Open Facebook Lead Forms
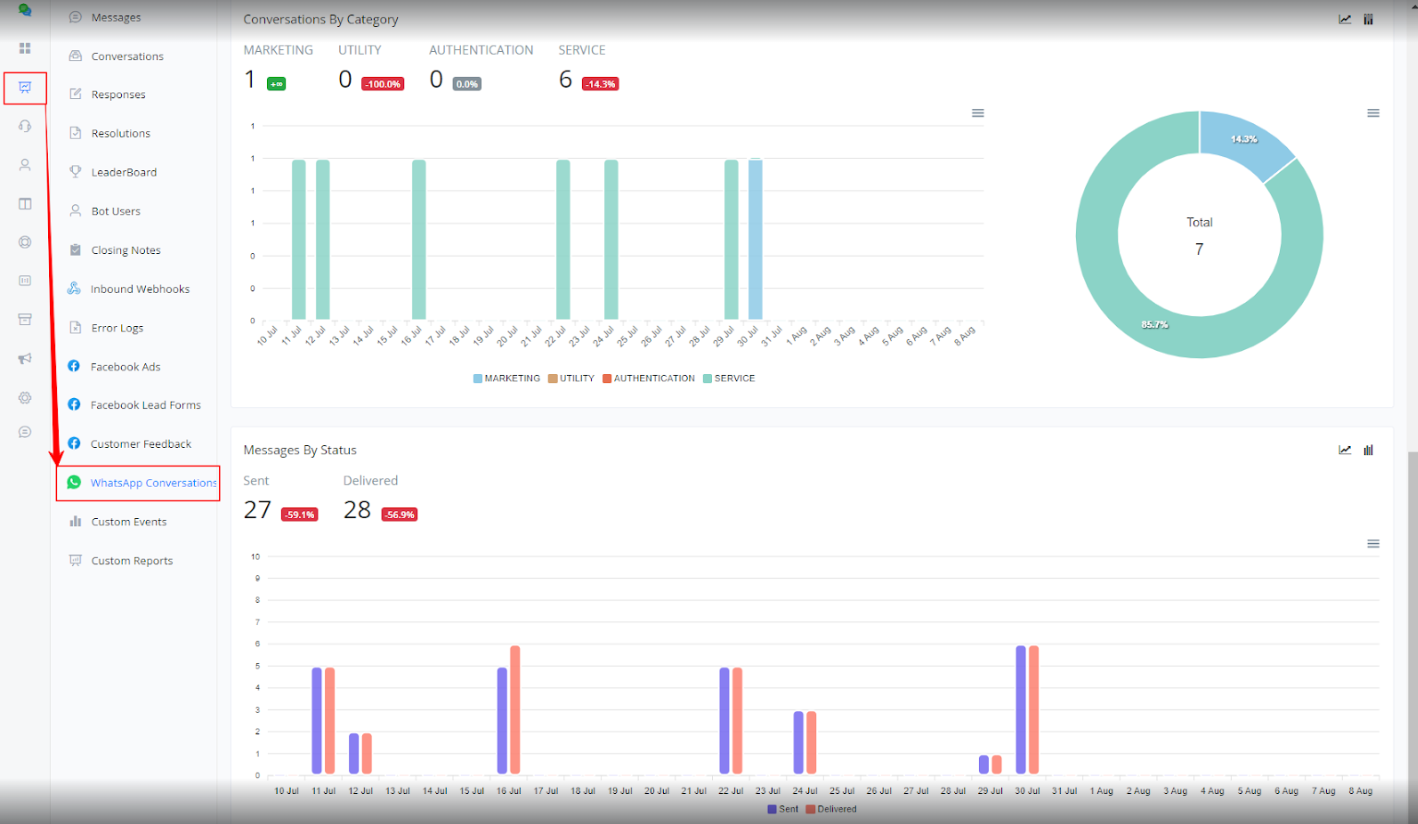Screen dimensions: 1418x824 tap(145, 405)
